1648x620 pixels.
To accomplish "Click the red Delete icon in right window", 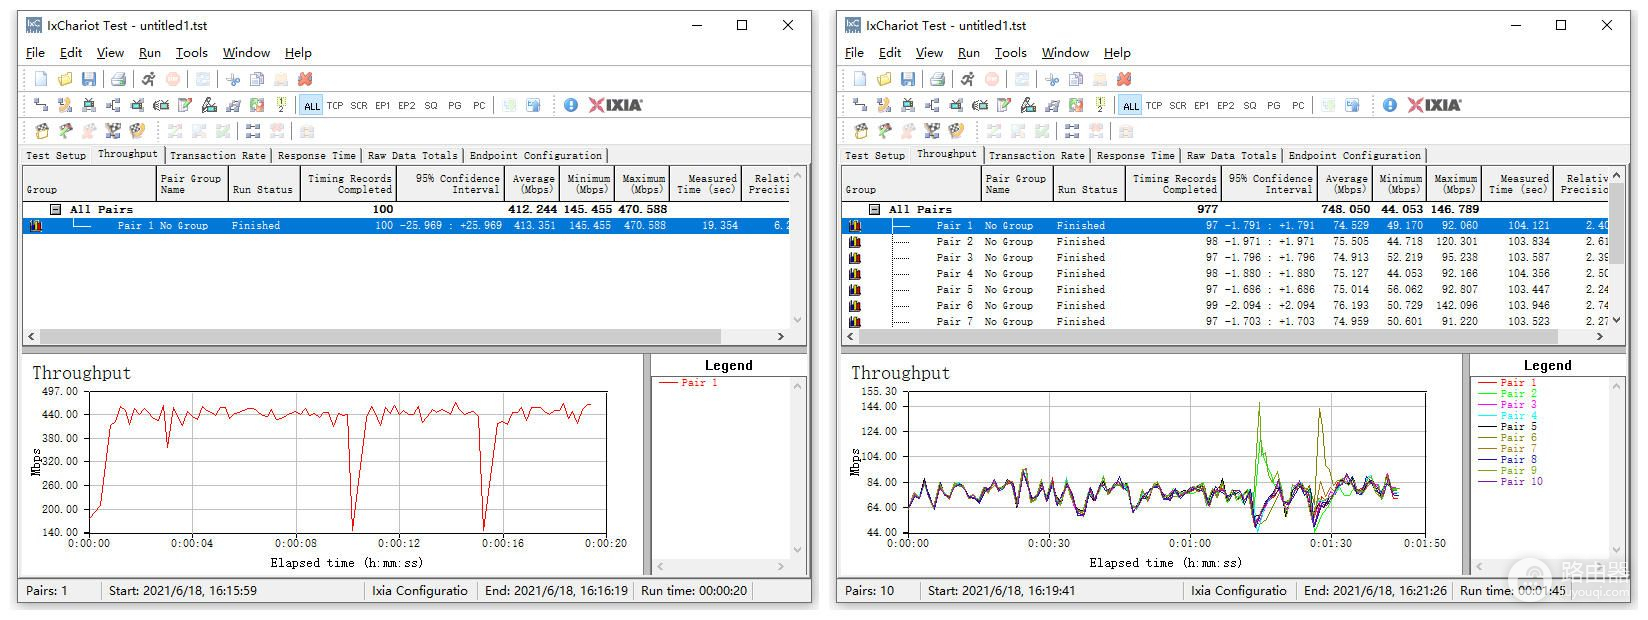I will coord(1124,79).
